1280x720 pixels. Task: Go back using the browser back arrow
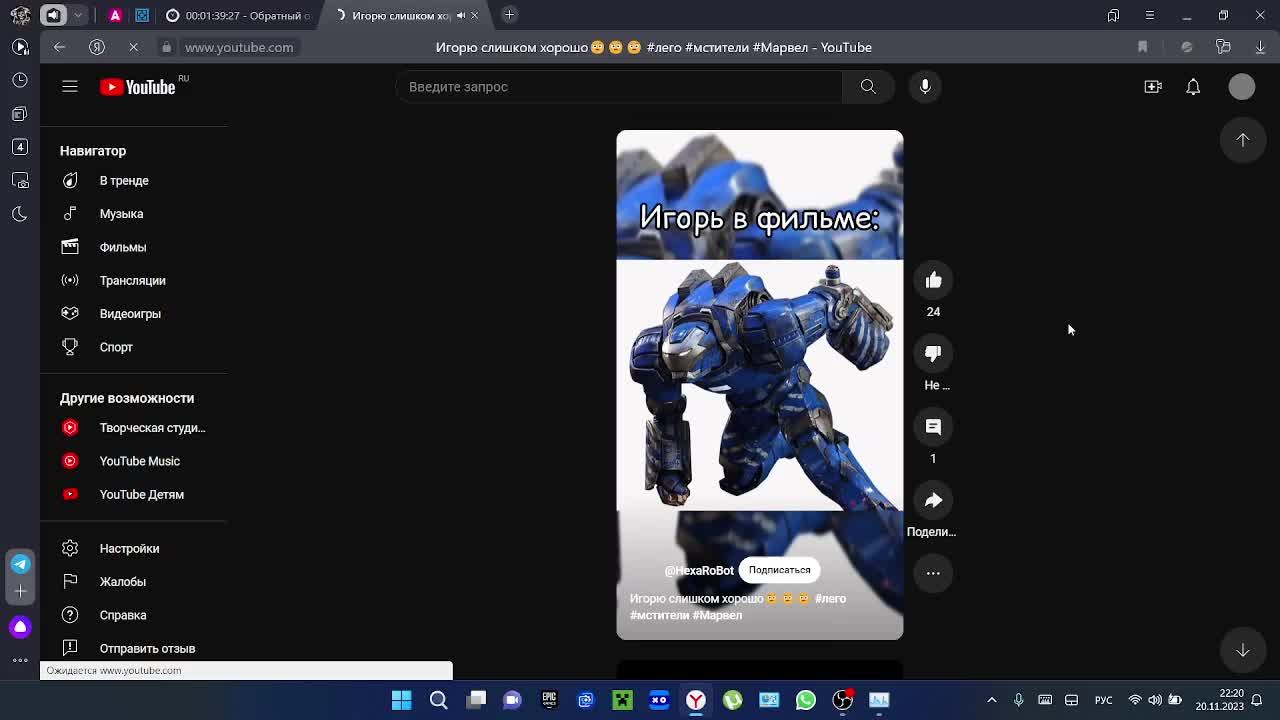(59, 47)
